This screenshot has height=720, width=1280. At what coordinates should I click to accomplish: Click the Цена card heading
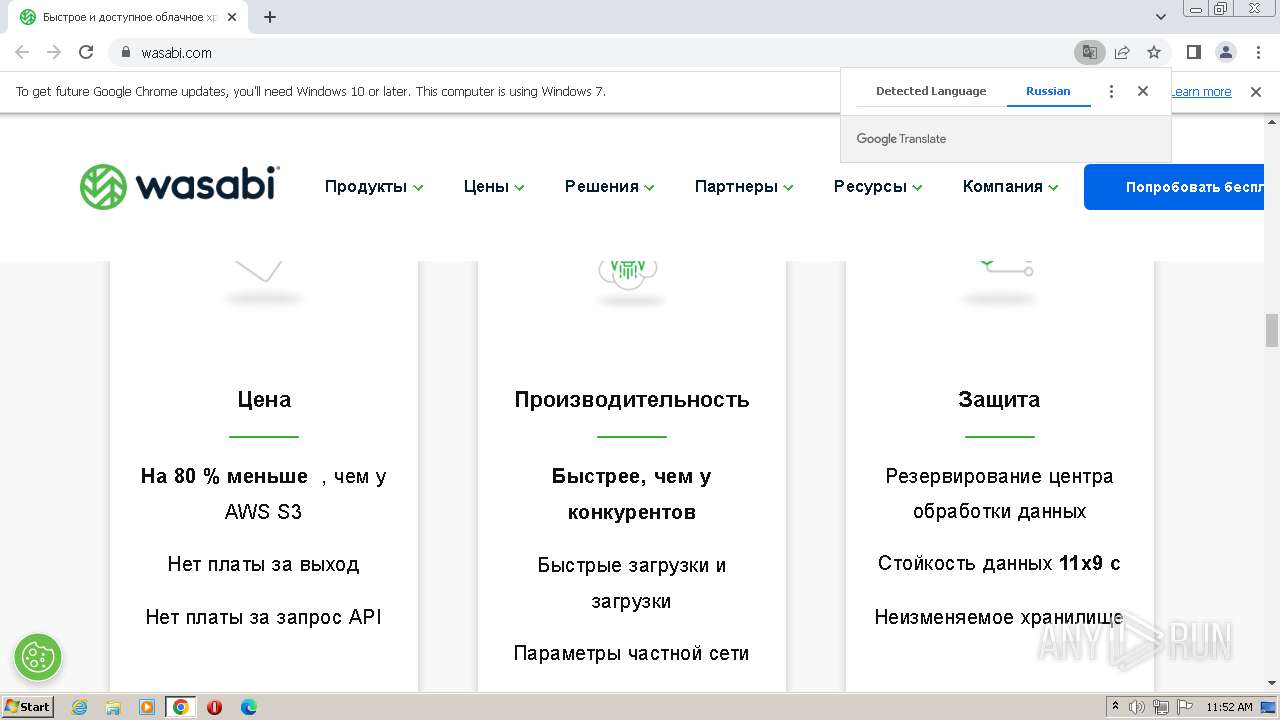[264, 400]
